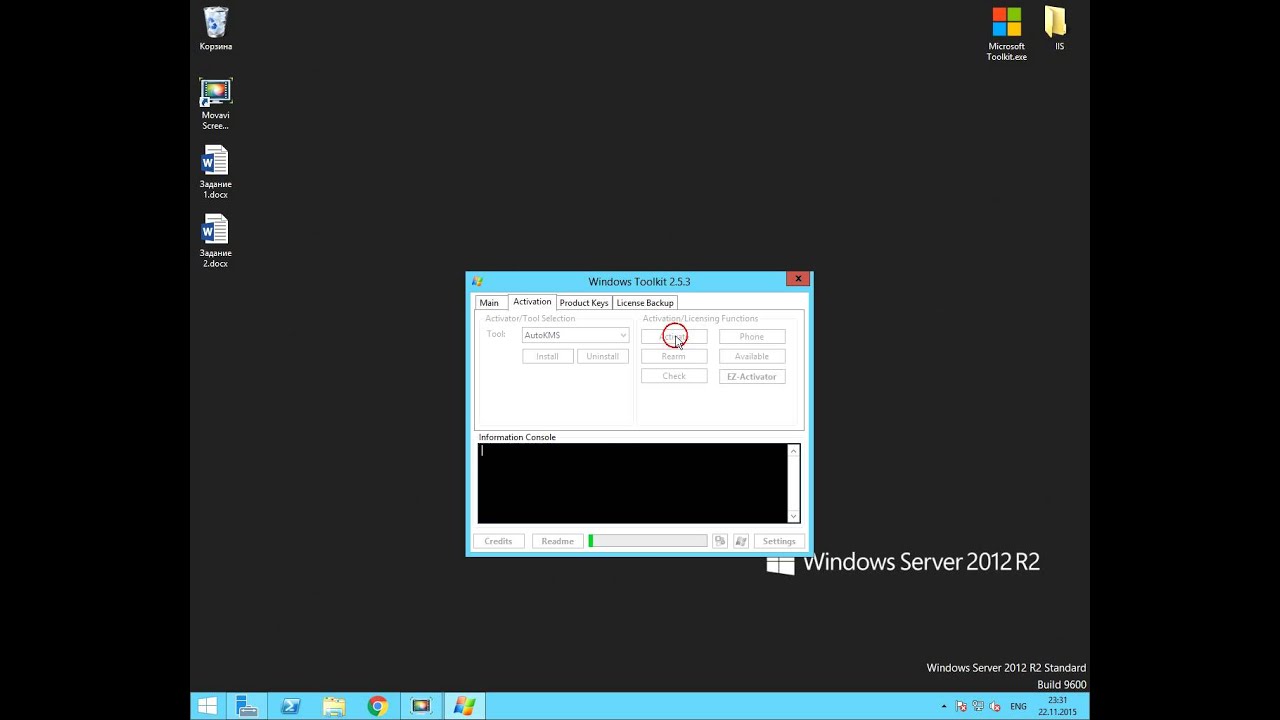Open the Recycle Bin (Корзина) desktop icon

(215, 29)
